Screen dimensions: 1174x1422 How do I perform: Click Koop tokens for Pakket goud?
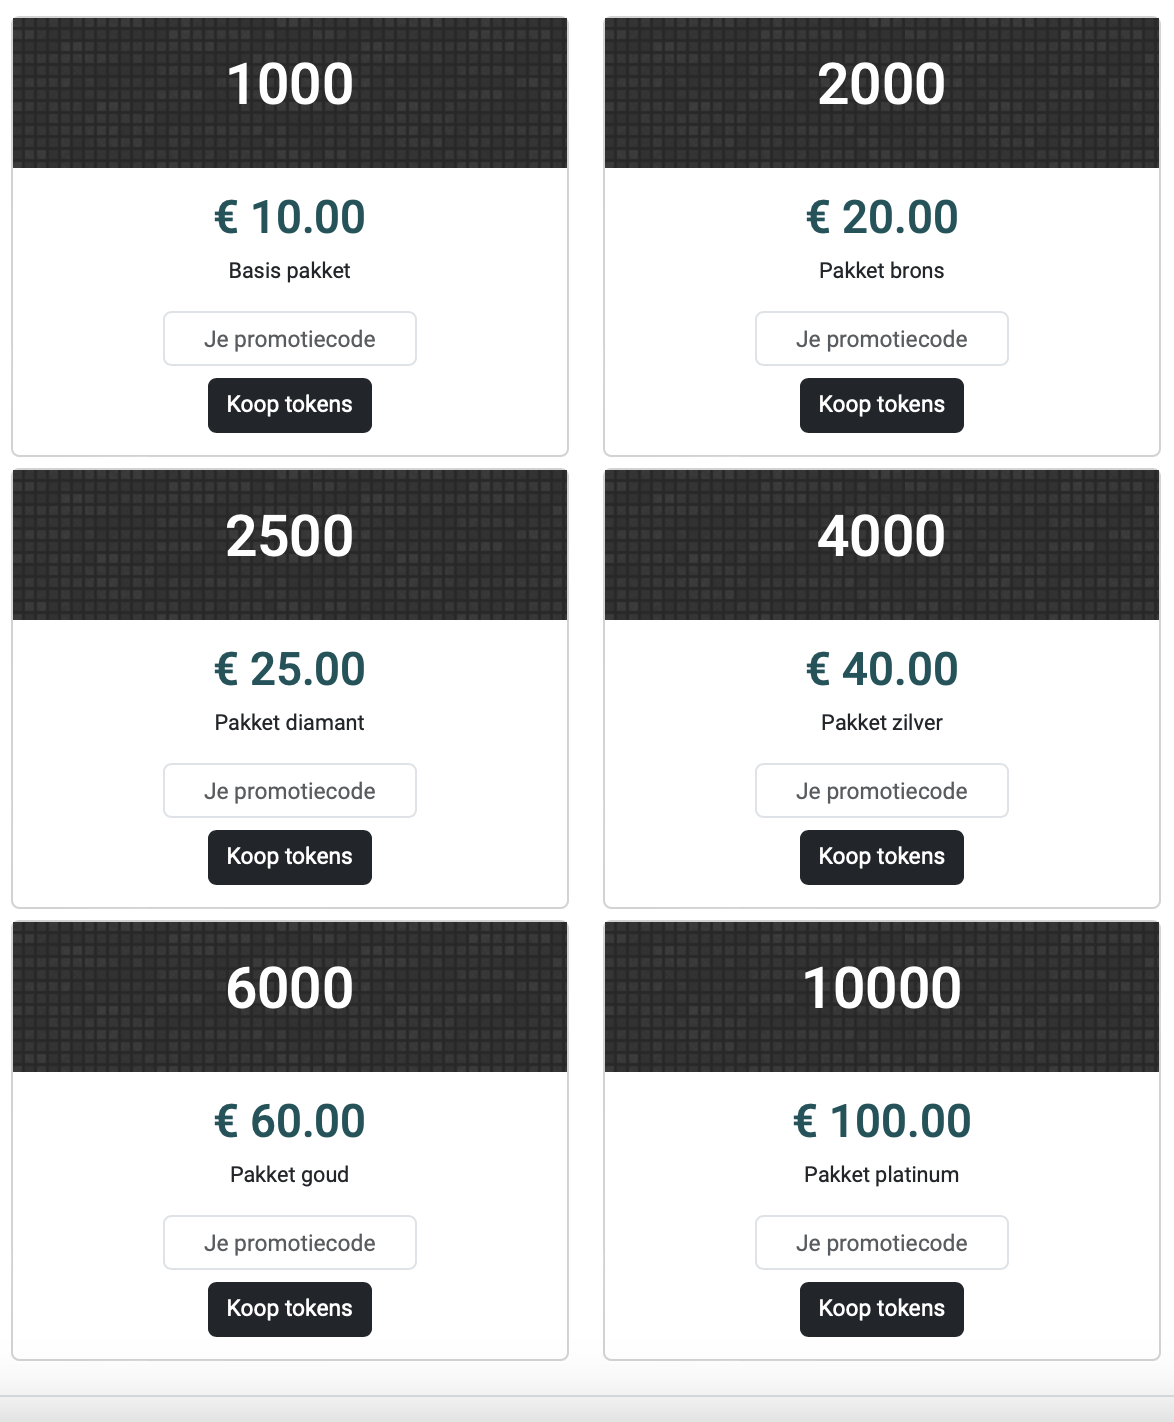pos(289,1309)
